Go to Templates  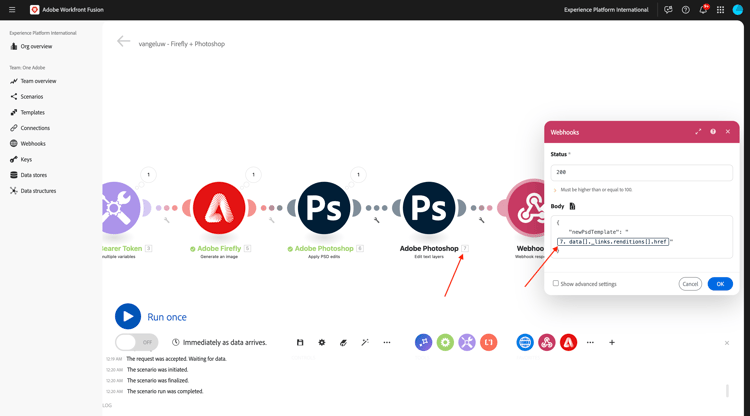pyautogui.click(x=33, y=112)
